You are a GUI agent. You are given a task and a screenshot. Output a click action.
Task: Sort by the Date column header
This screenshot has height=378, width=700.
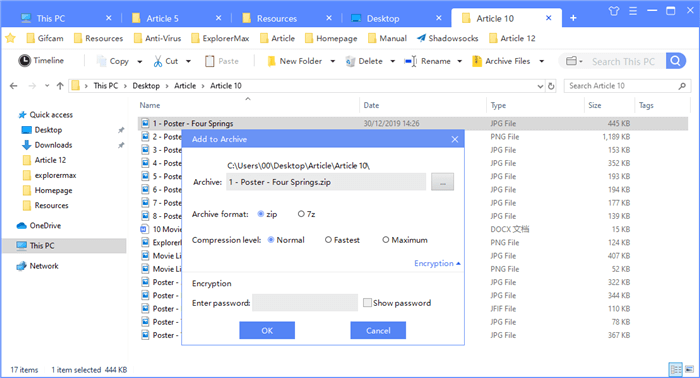tap(371, 105)
